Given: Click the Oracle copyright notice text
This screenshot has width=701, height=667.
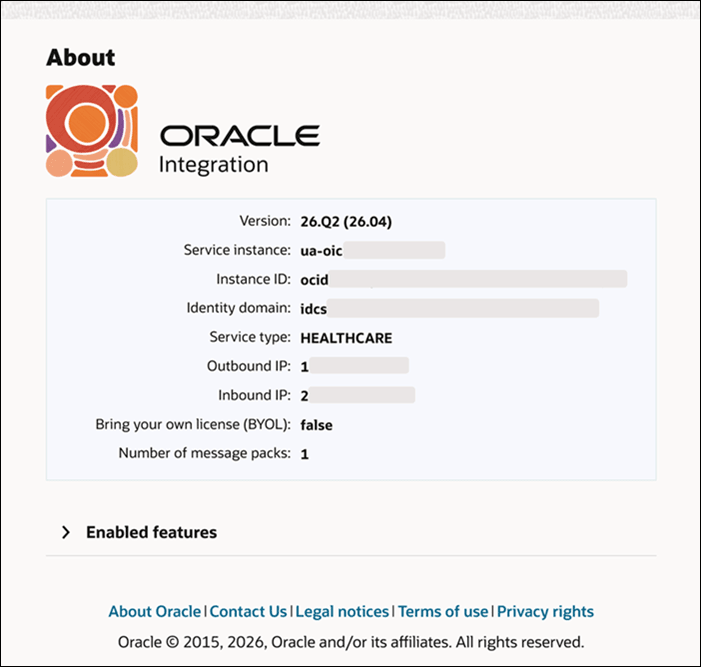Looking at the screenshot, I should click(351, 642).
